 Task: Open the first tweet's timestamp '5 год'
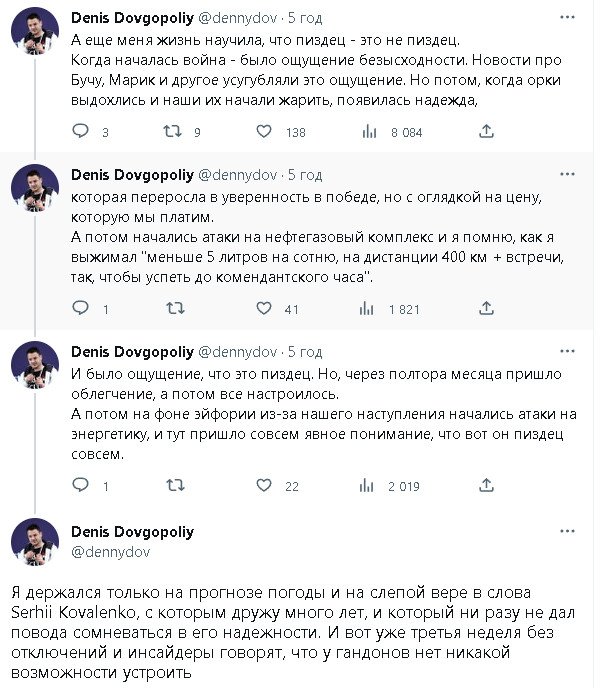tap(304, 19)
